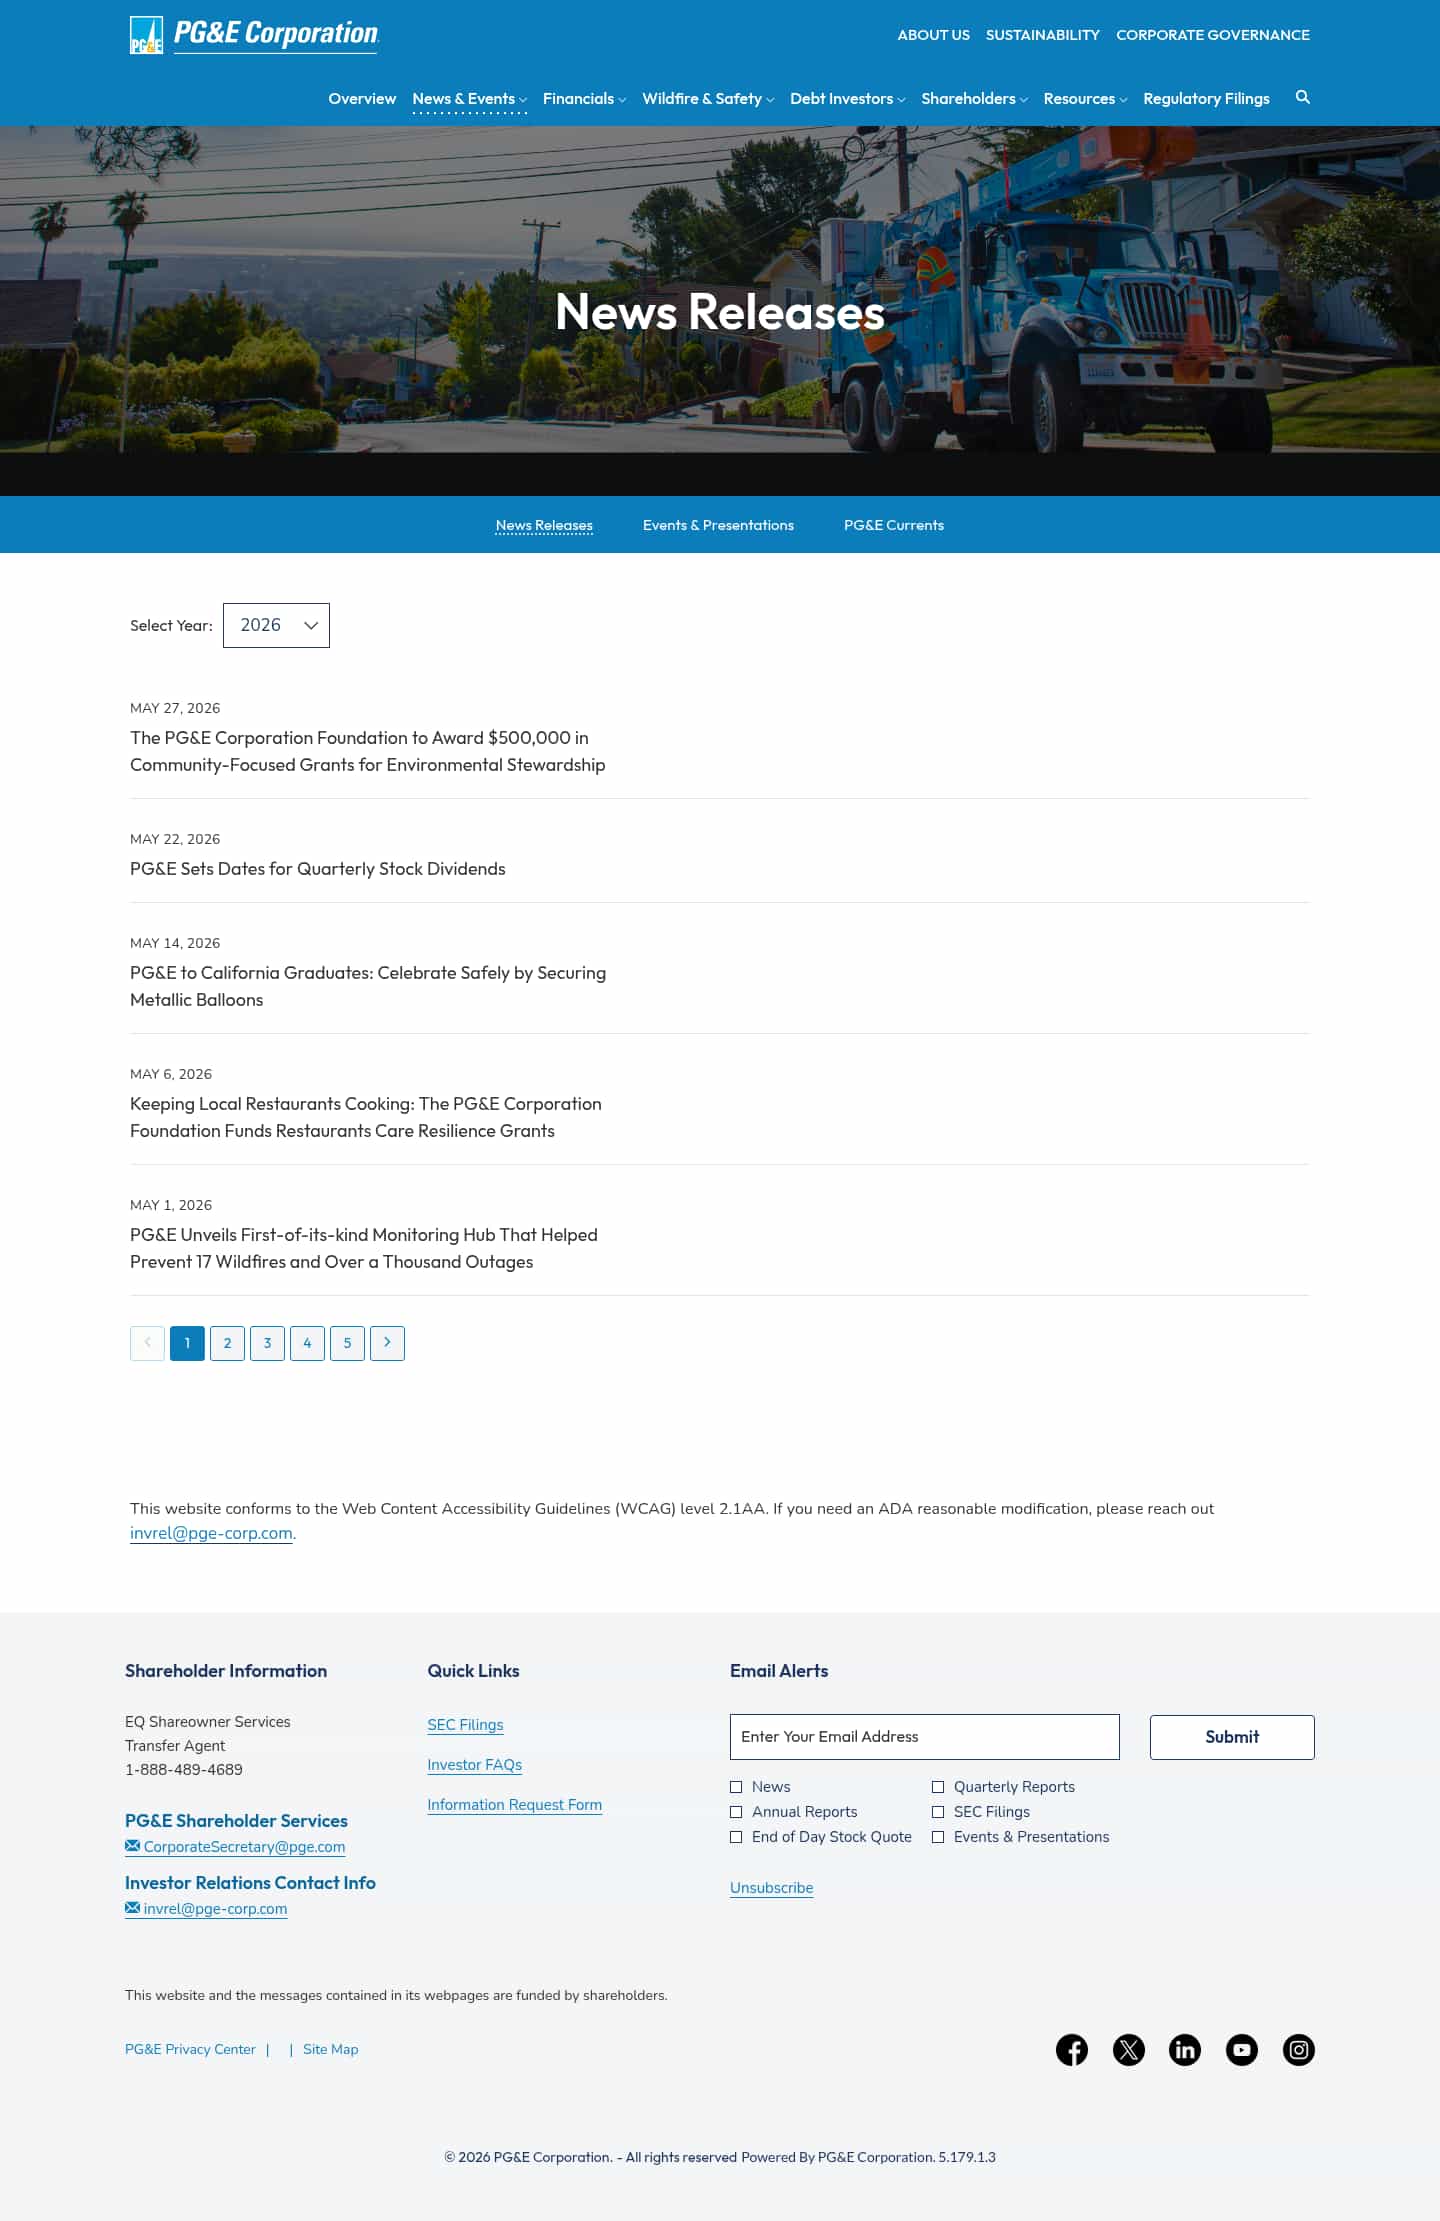Go to page 2 of results
1440x2221 pixels.
point(227,1343)
